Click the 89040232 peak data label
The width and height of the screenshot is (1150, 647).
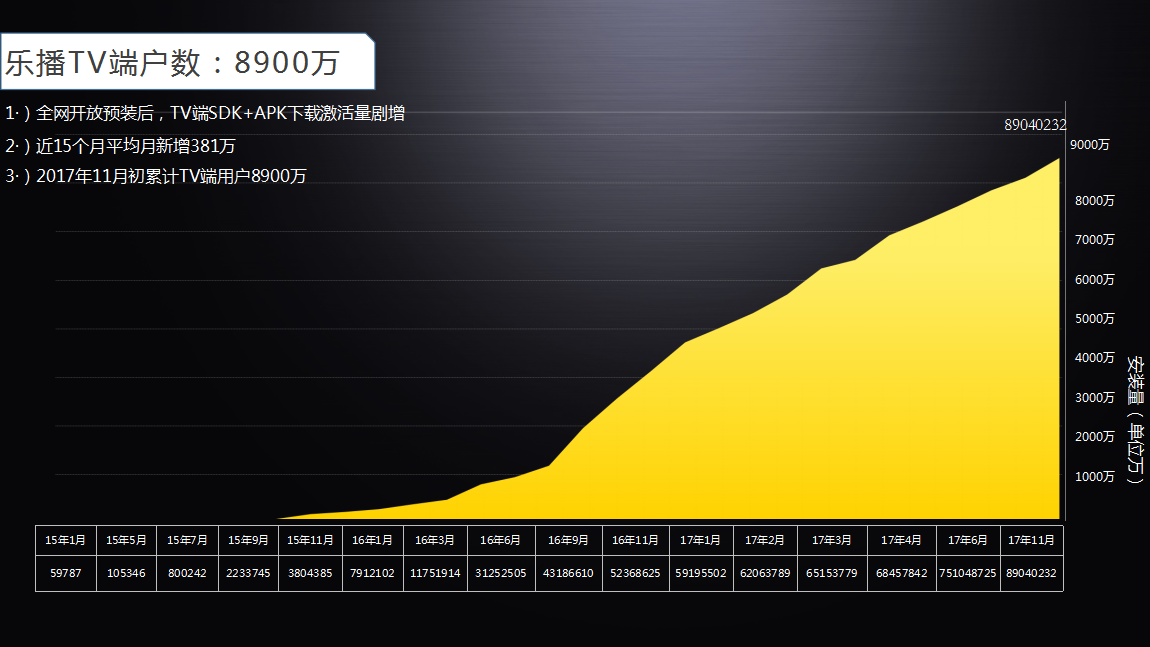(x=1035, y=125)
